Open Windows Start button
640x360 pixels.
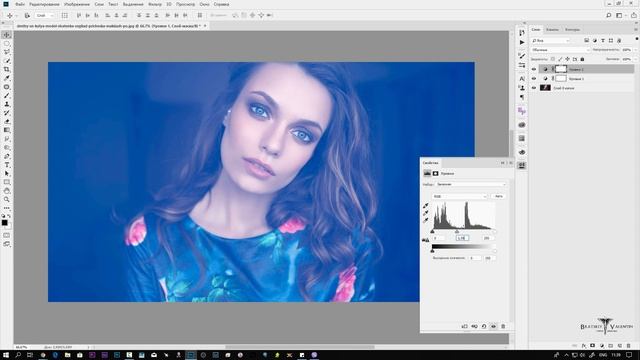(6, 355)
